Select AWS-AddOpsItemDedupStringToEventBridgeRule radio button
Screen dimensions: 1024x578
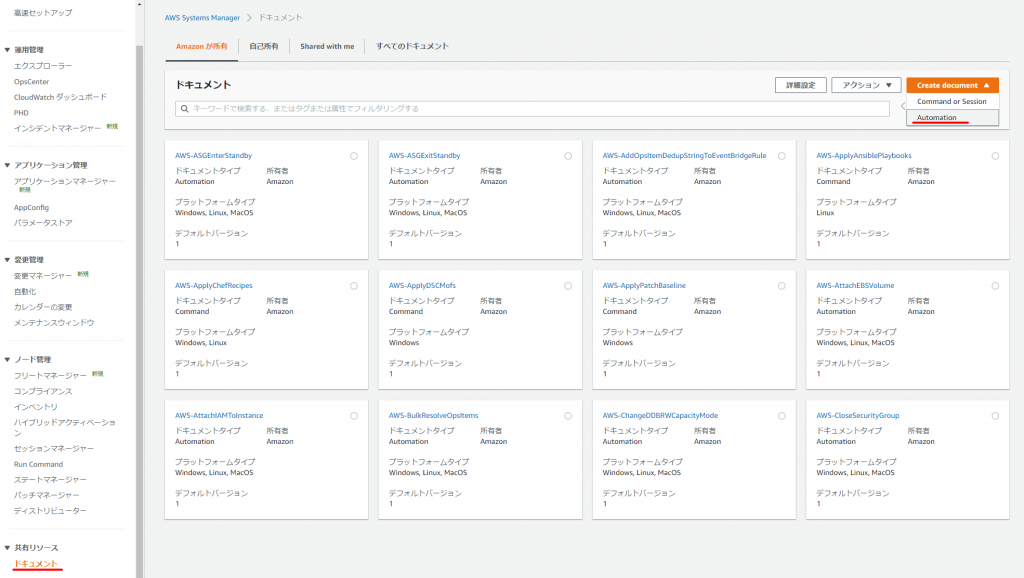(x=782, y=156)
